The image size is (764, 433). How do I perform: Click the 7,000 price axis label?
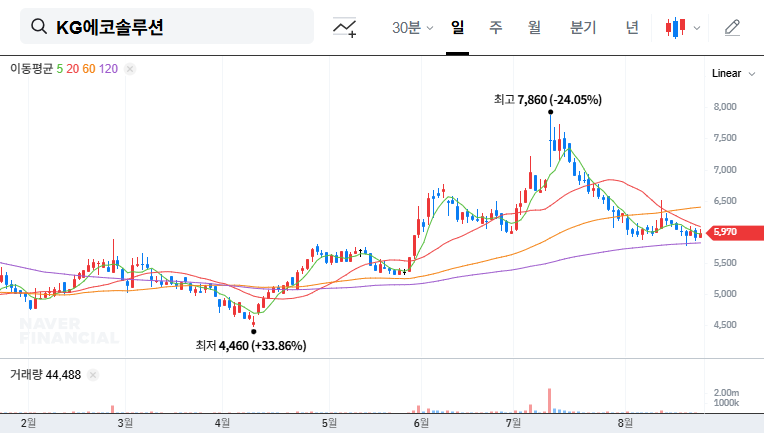[725, 169]
